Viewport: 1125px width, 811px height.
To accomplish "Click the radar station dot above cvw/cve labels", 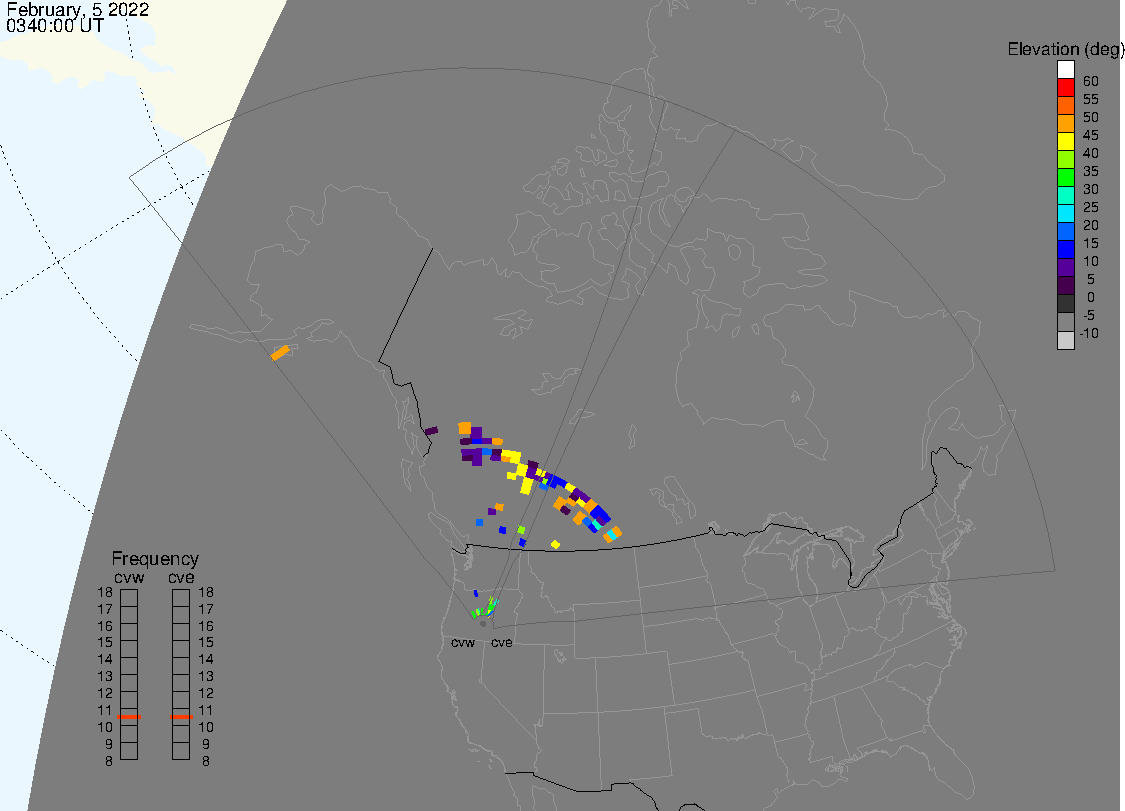I will pos(483,624).
